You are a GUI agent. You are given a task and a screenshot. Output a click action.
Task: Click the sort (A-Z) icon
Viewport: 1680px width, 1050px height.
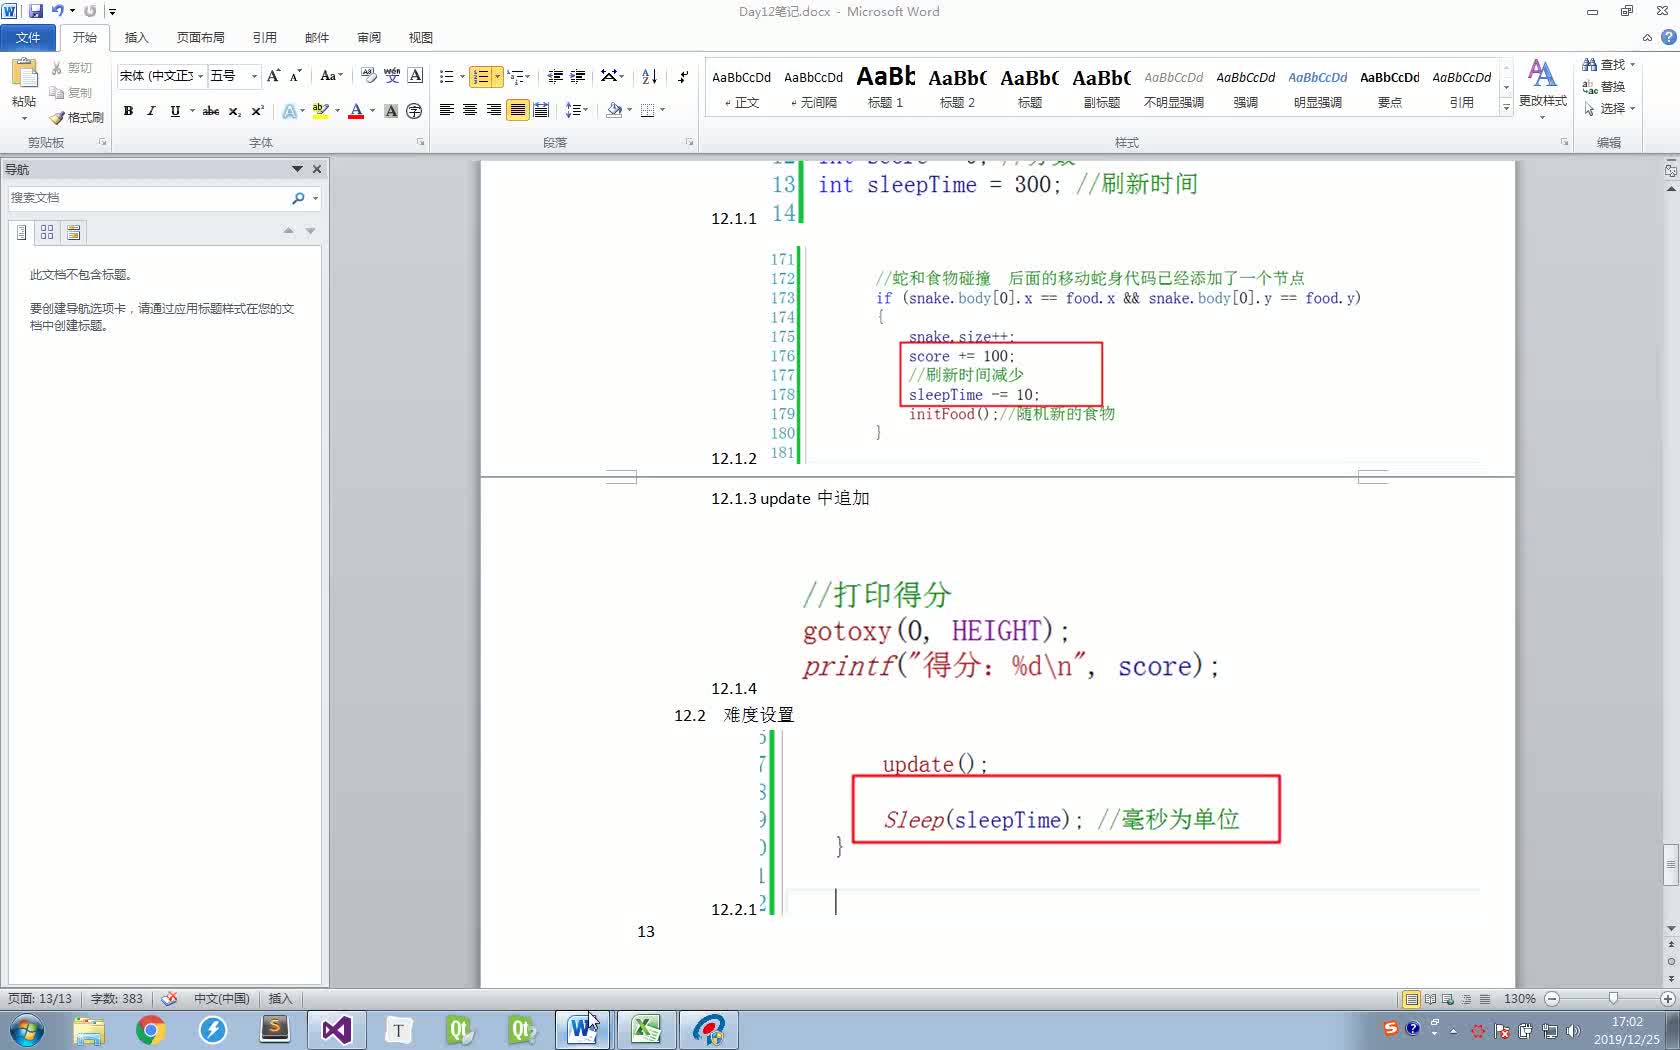pos(649,76)
